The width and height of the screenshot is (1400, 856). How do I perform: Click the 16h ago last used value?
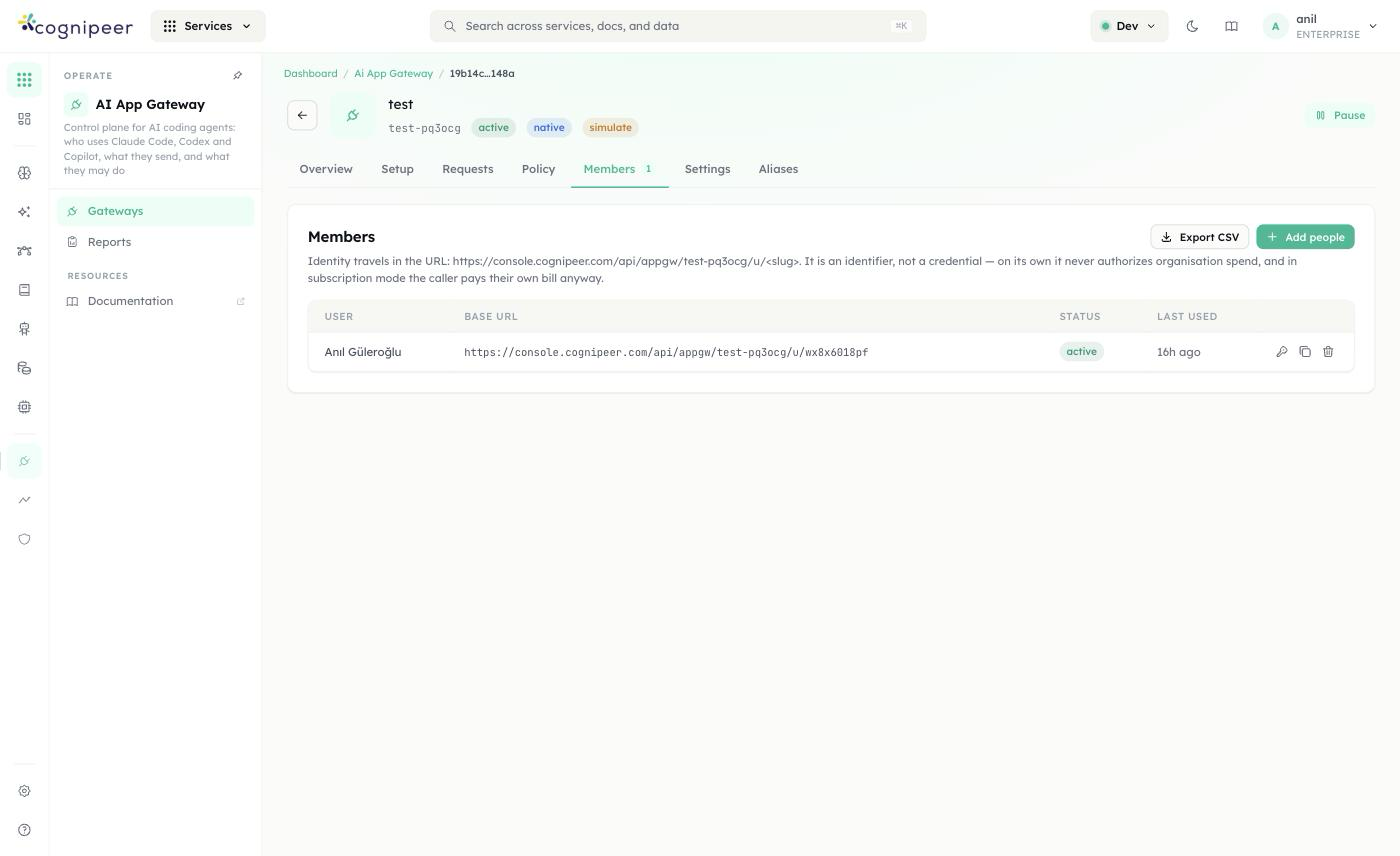pyautogui.click(x=1179, y=352)
